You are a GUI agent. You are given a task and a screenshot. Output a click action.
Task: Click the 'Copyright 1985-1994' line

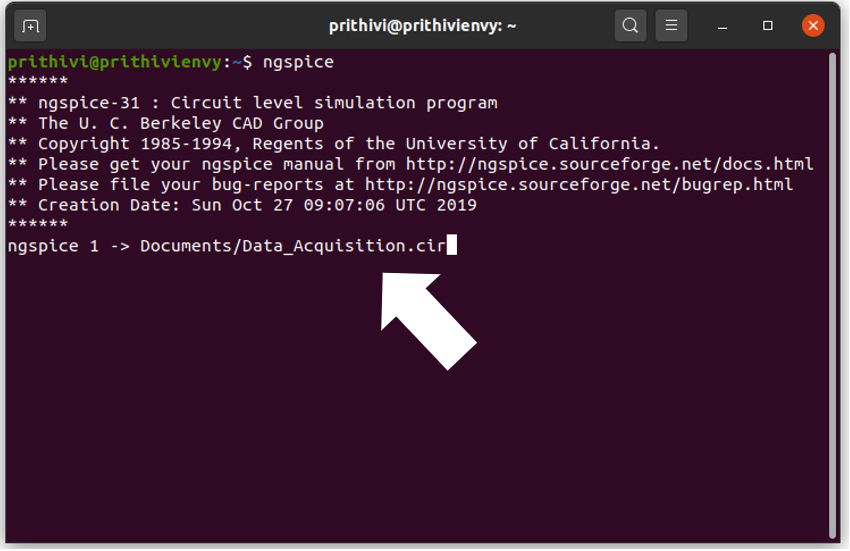(x=333, y=144)
